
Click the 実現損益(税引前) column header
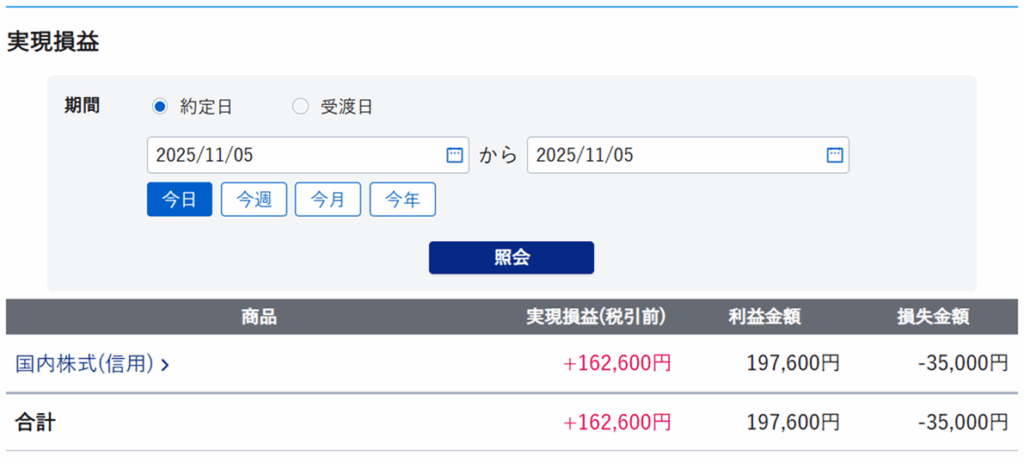[596, 318]
